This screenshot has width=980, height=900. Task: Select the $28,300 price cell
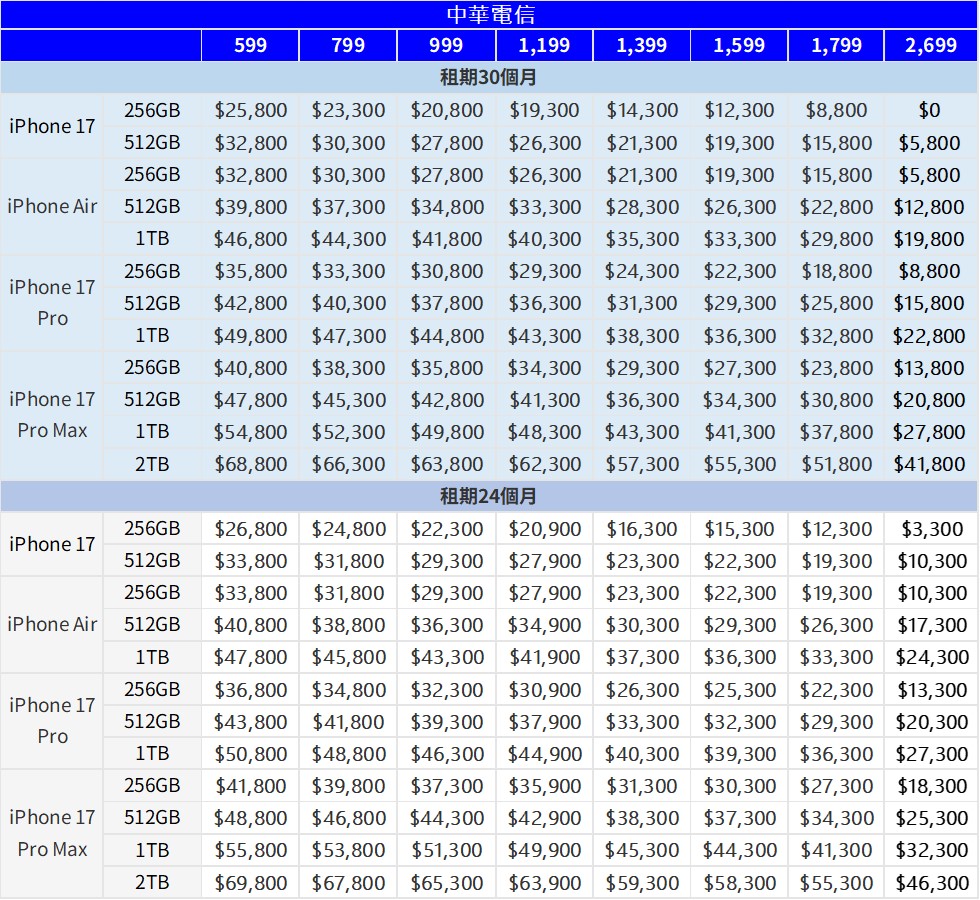[642, 207]
